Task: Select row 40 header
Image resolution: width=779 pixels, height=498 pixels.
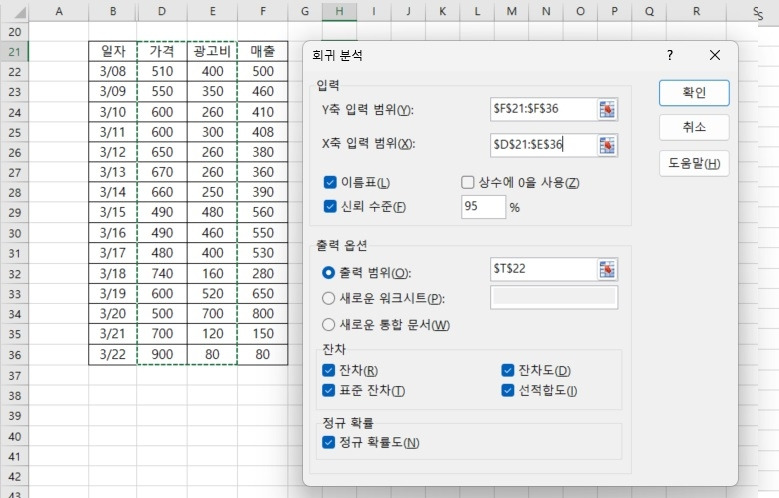Action: [14, 436]
